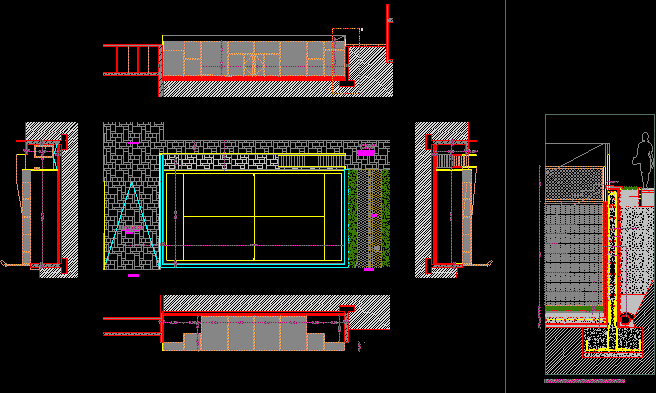Image resolution: width=656 pixels, height=393 pixels.
Task: Click the center crossing of the yellow court lines
Action: click(x=254, y=216)
